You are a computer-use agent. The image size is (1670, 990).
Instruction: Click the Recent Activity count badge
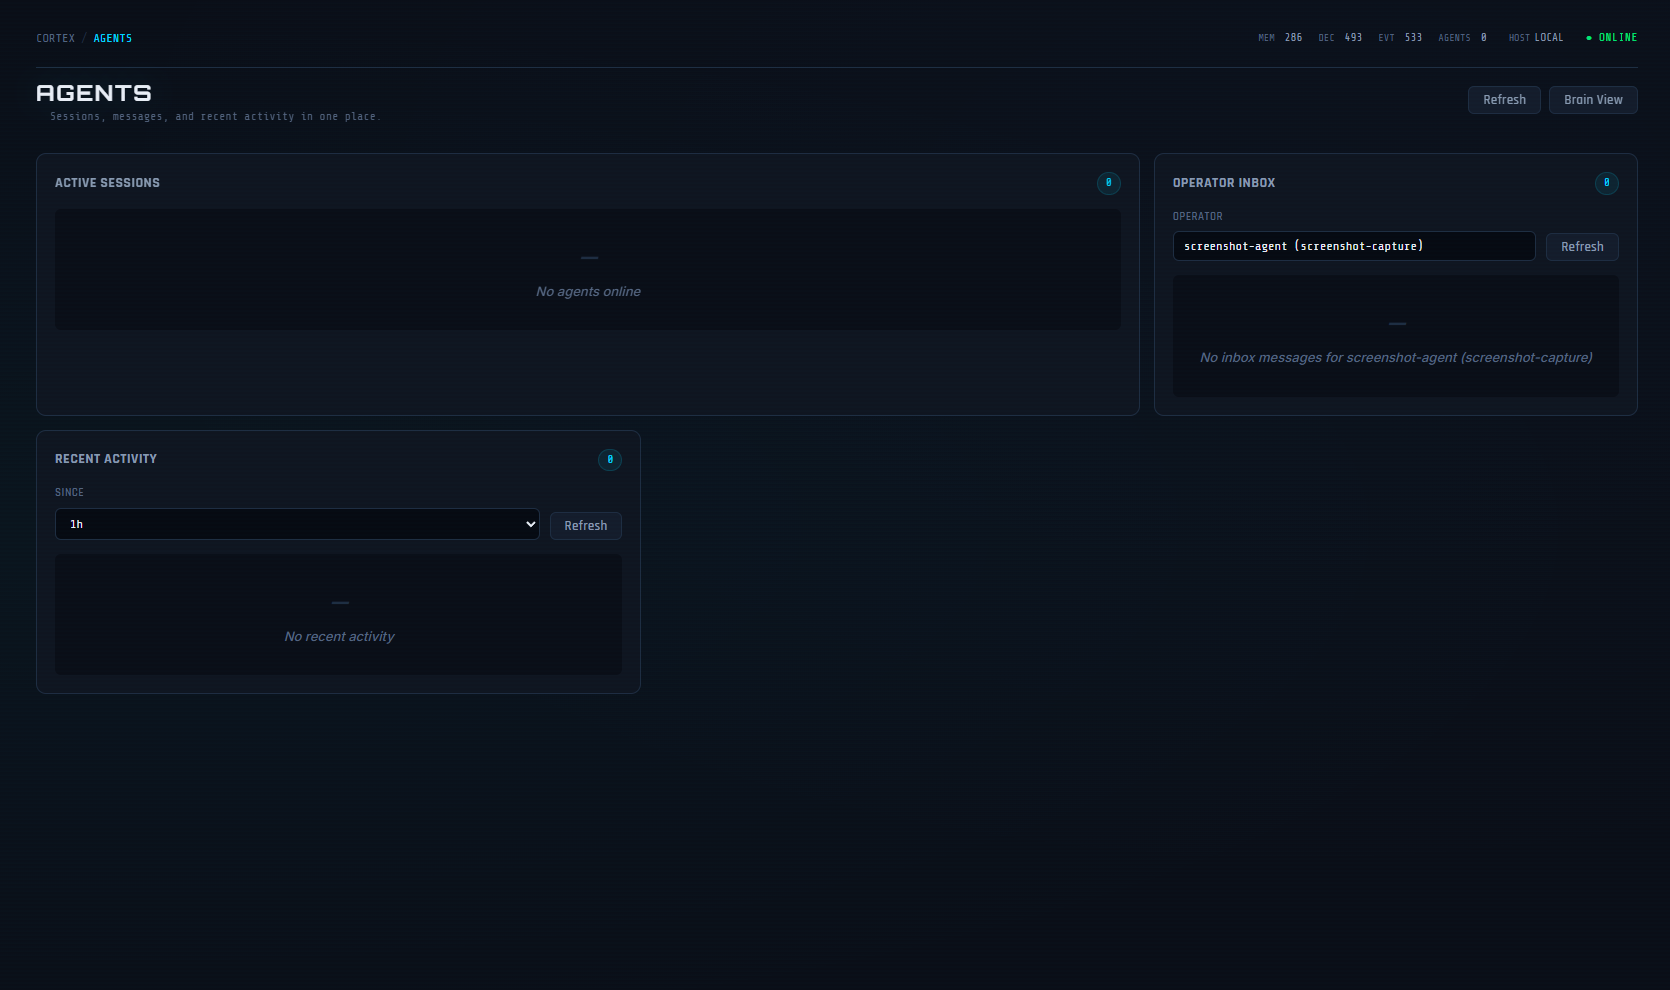610,460
